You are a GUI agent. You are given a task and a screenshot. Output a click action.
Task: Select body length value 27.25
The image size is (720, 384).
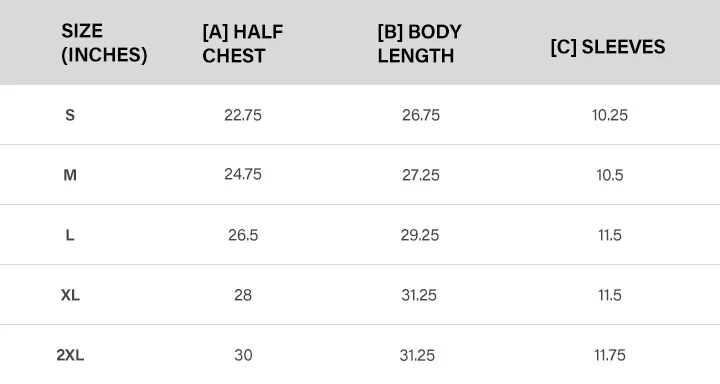421,175
